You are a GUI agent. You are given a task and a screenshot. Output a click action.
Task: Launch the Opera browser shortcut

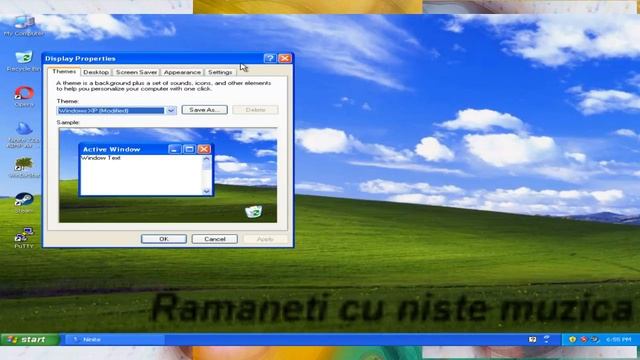(x=24, y=97)
